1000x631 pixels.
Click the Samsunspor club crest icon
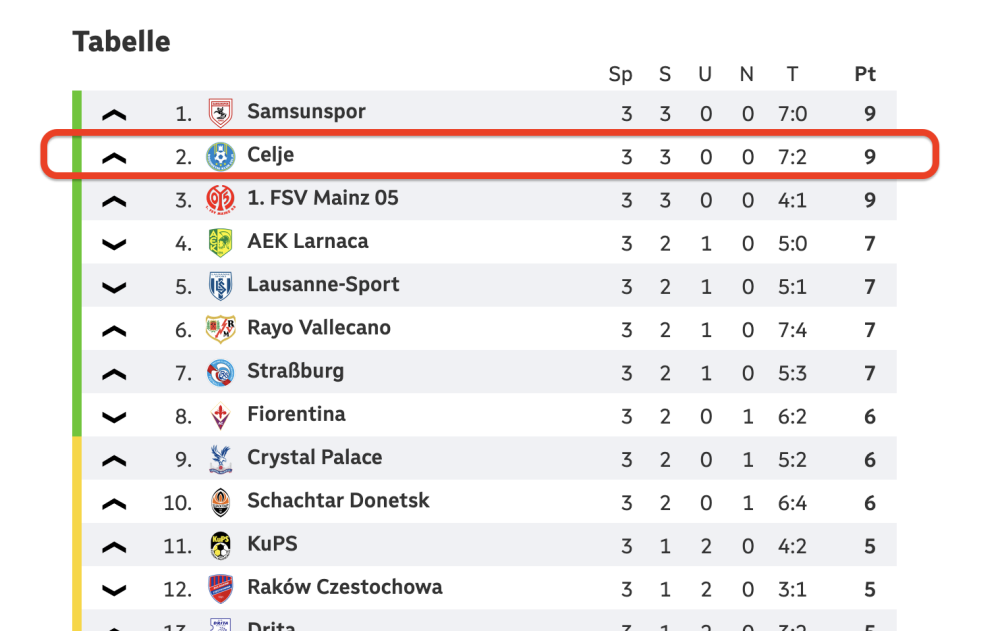[x=220, y=113]
